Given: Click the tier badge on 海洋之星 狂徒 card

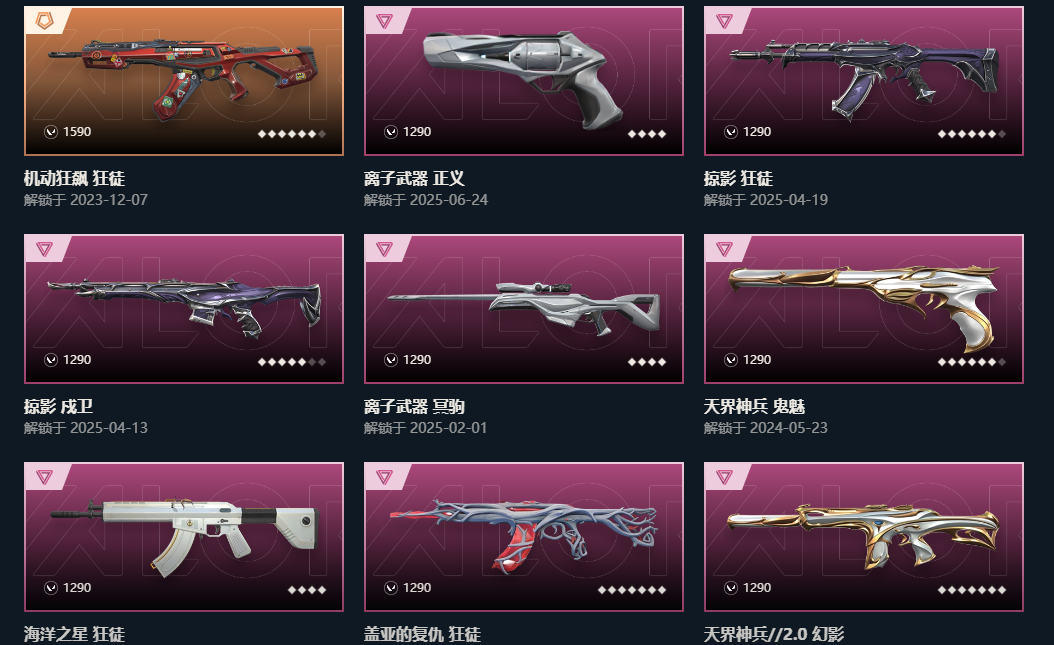Looking at the screenshot, I should (x=44, y=476).
